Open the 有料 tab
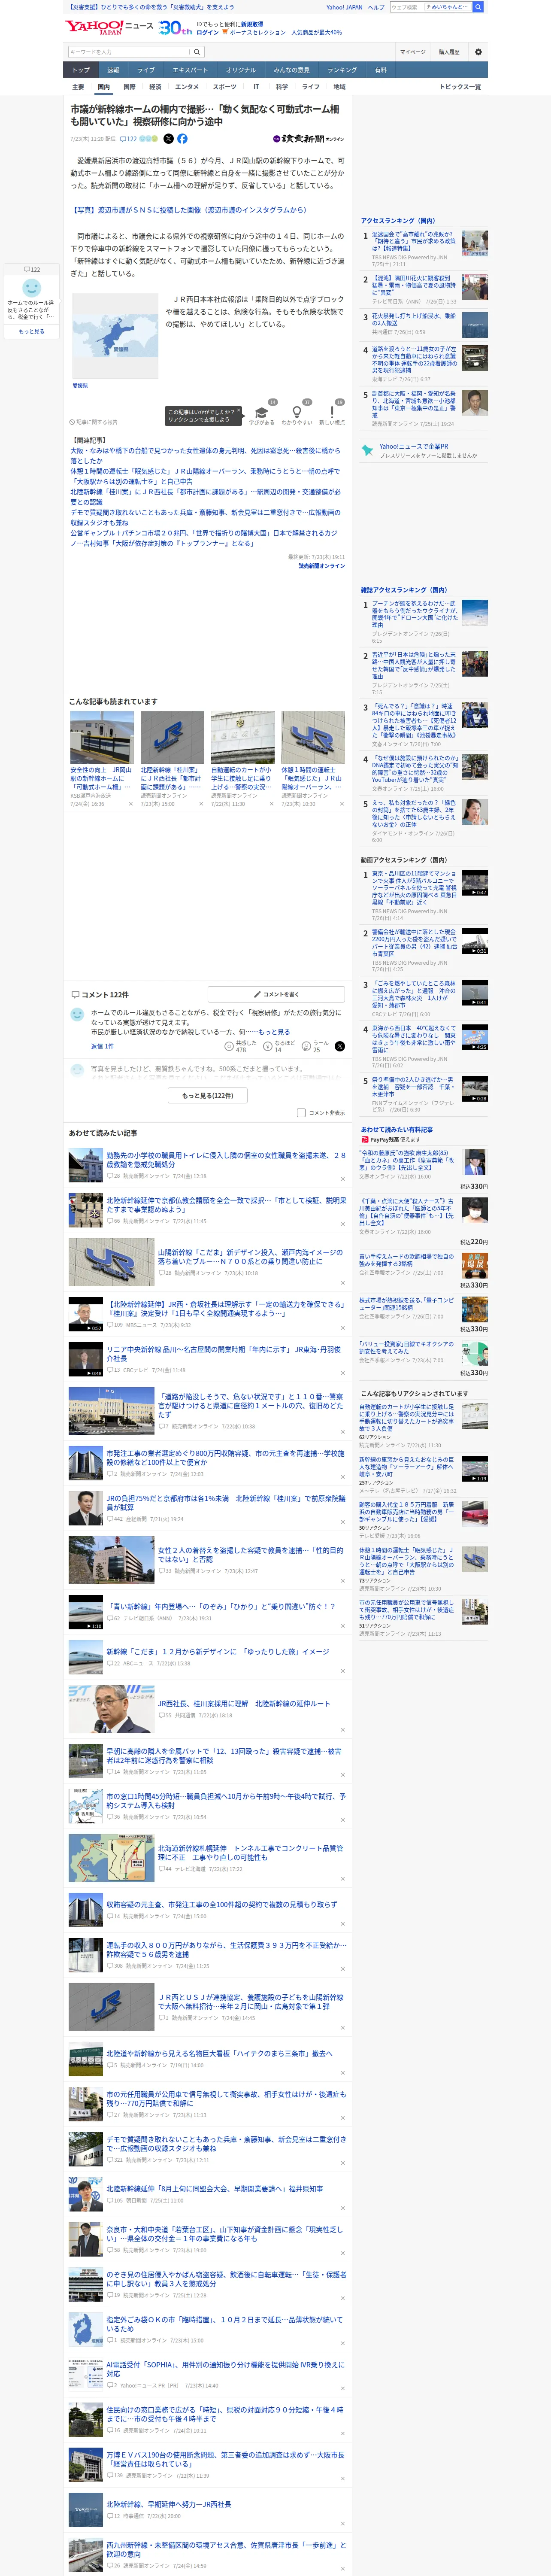551x2576 pixels. [x=380, y=70]
